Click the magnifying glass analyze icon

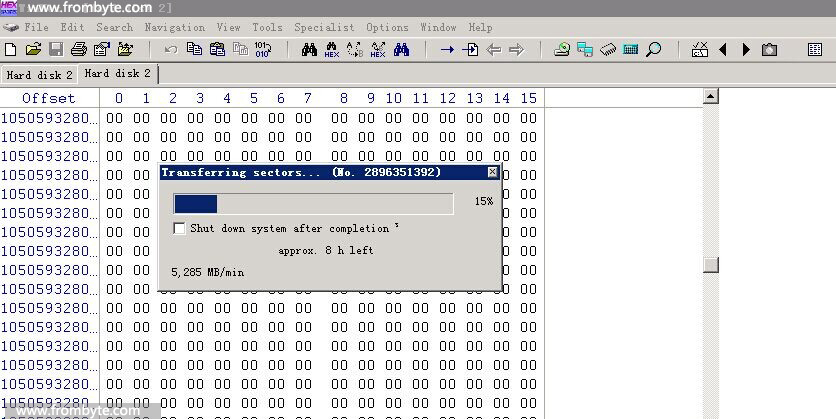[654, 49]
